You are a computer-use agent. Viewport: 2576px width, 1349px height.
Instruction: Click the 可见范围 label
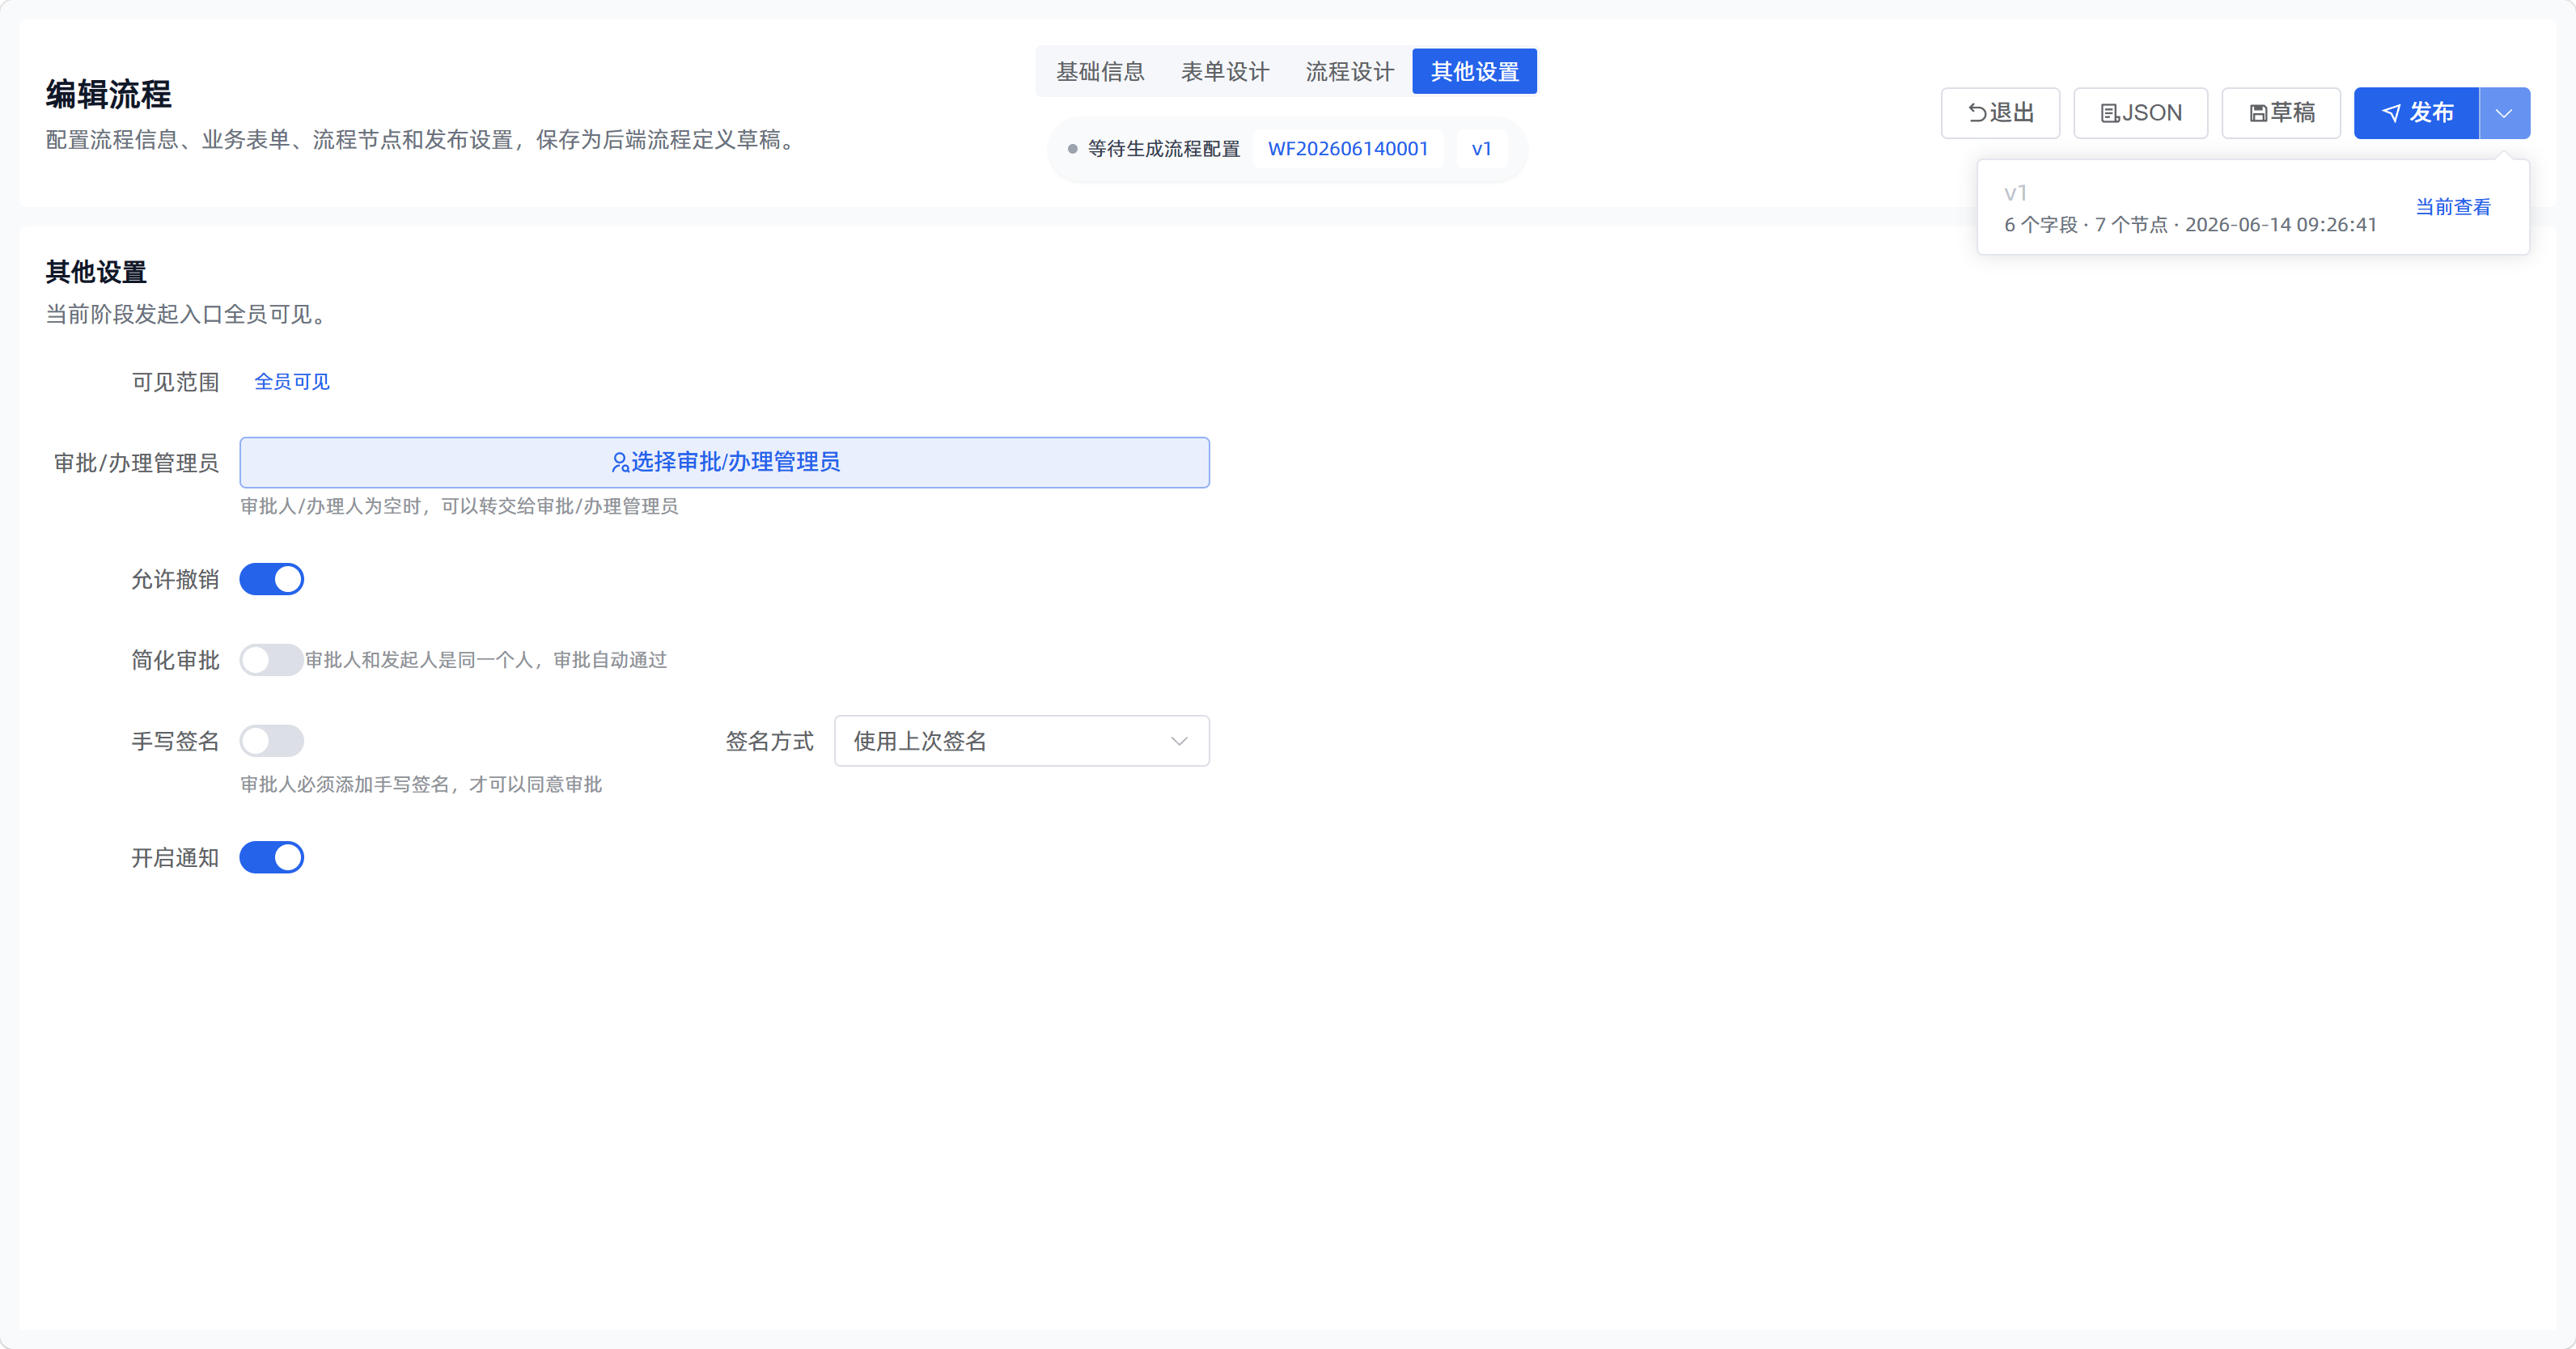(175, 382)
